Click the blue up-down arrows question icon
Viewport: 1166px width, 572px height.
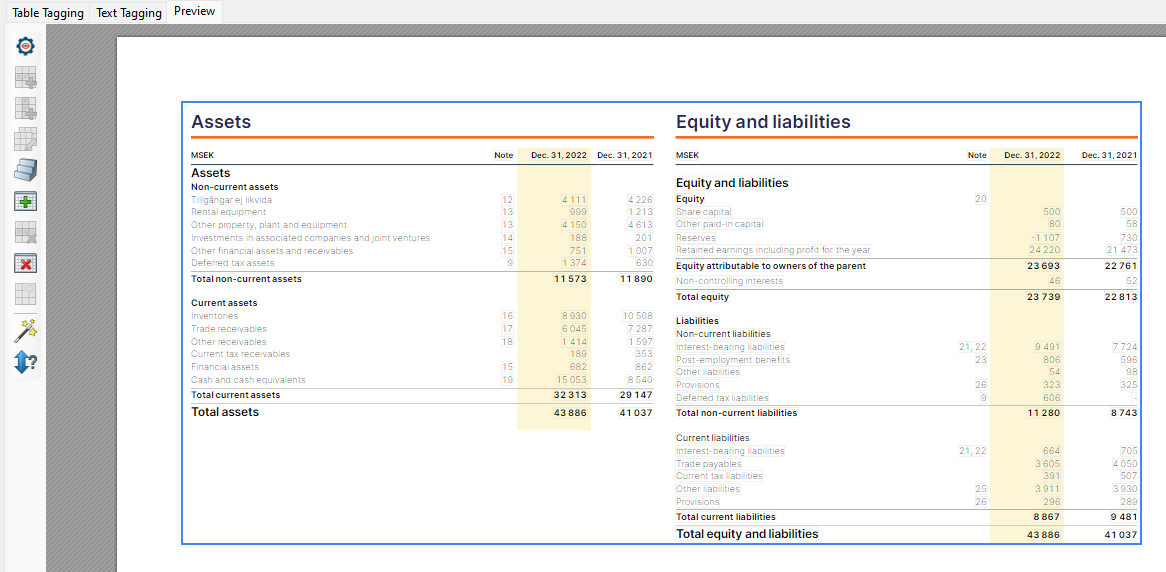click(26, 362)
